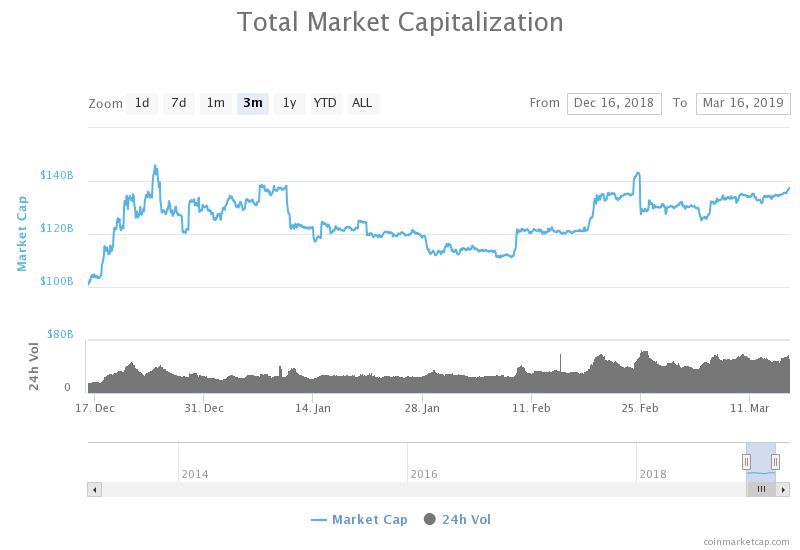Set zoom to 1y
Screen dimensions: 800x550
click(x=289, y=103)
